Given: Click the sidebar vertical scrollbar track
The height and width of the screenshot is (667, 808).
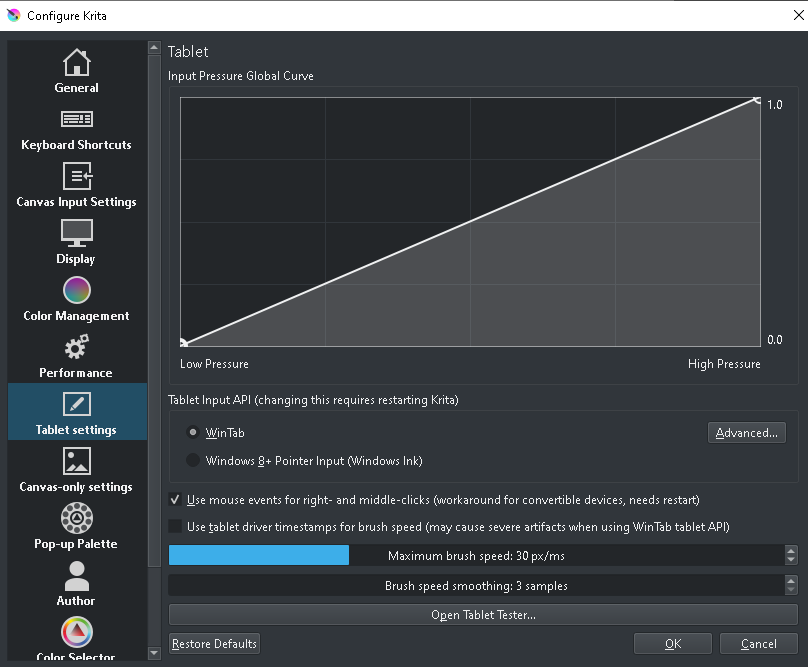Looking at the screenshot, I should point(154,607).
